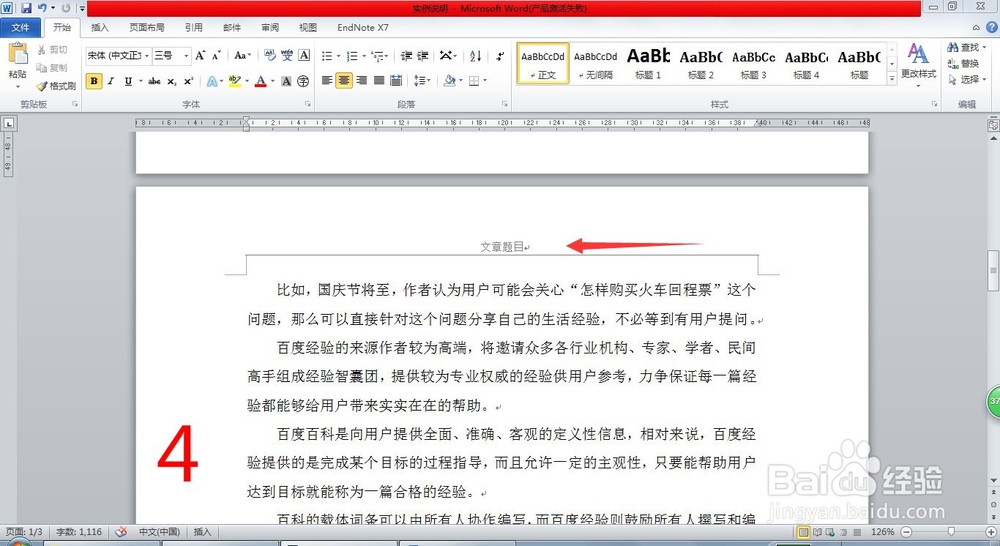The height and width of the screenshot is (546, 1000).
Task: Click the Distributed alignment icon
Action: [396, 80]
